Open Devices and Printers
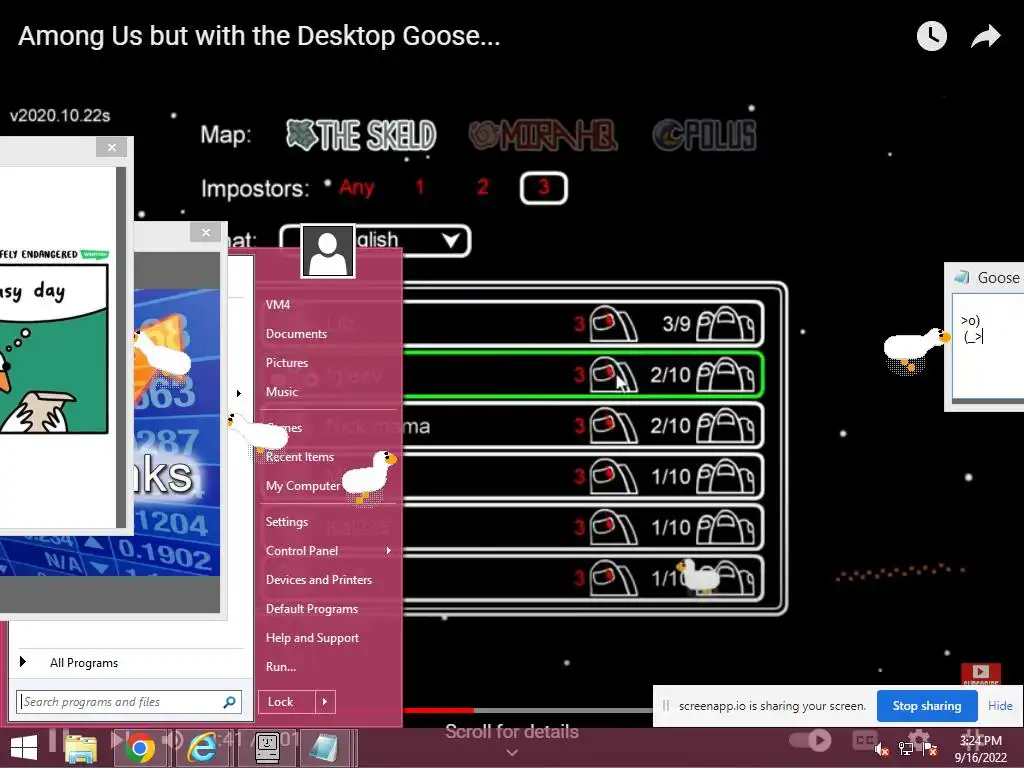 (x=319, y=579)
